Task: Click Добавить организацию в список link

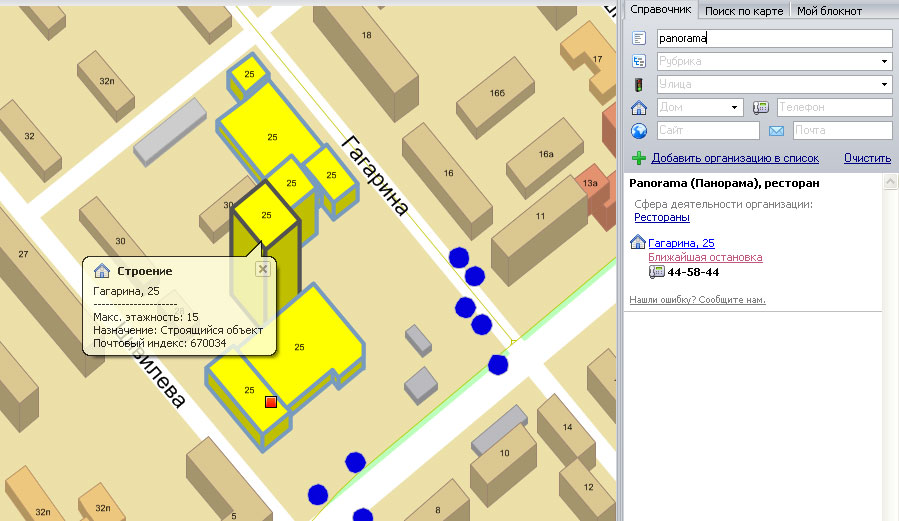Action: coord(735,158)
